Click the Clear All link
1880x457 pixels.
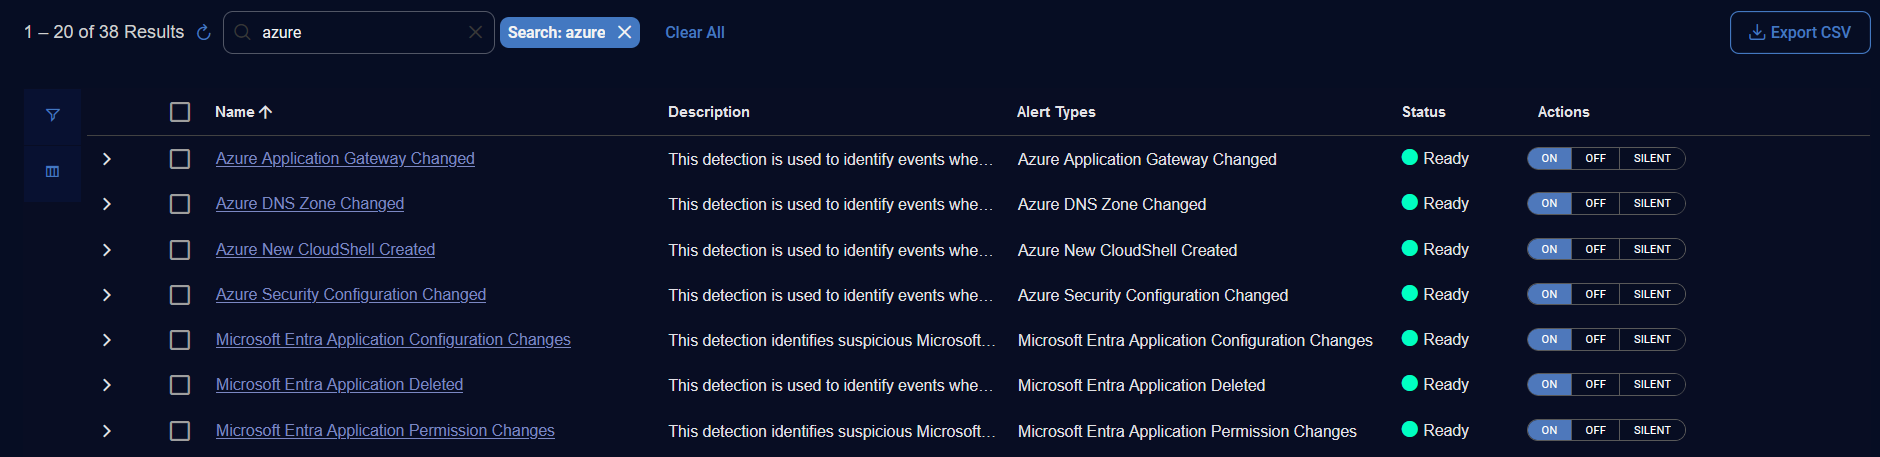695,33
